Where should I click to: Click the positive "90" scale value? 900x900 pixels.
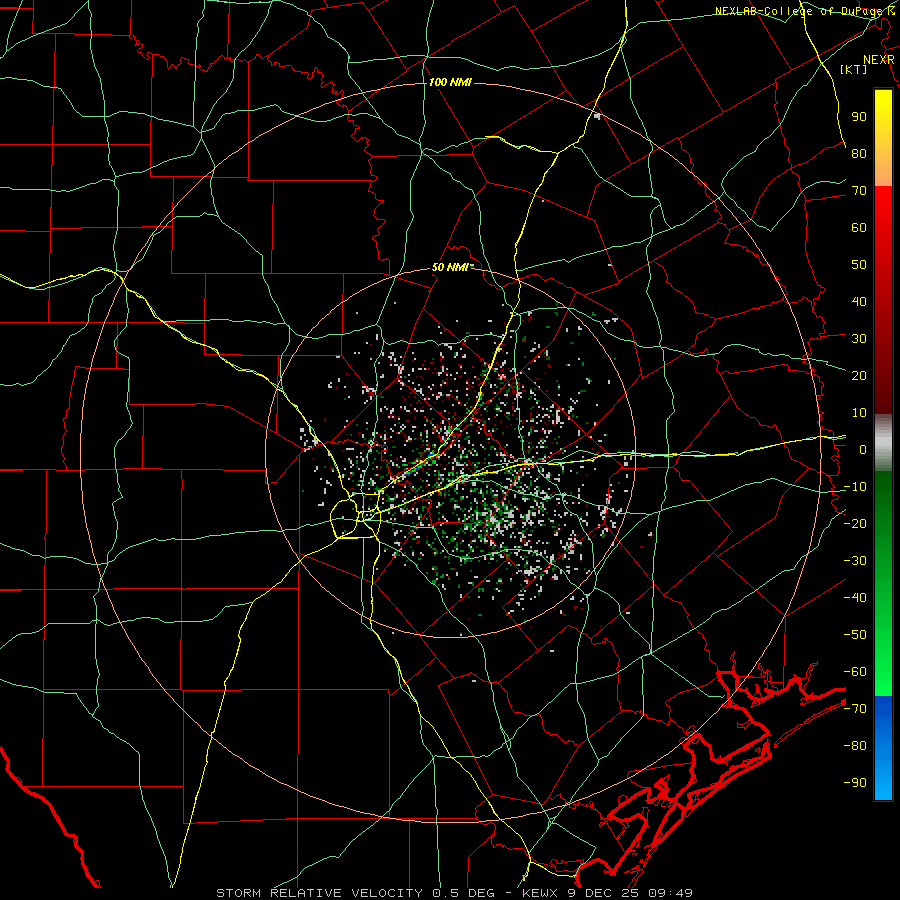[x=859, y=117]
